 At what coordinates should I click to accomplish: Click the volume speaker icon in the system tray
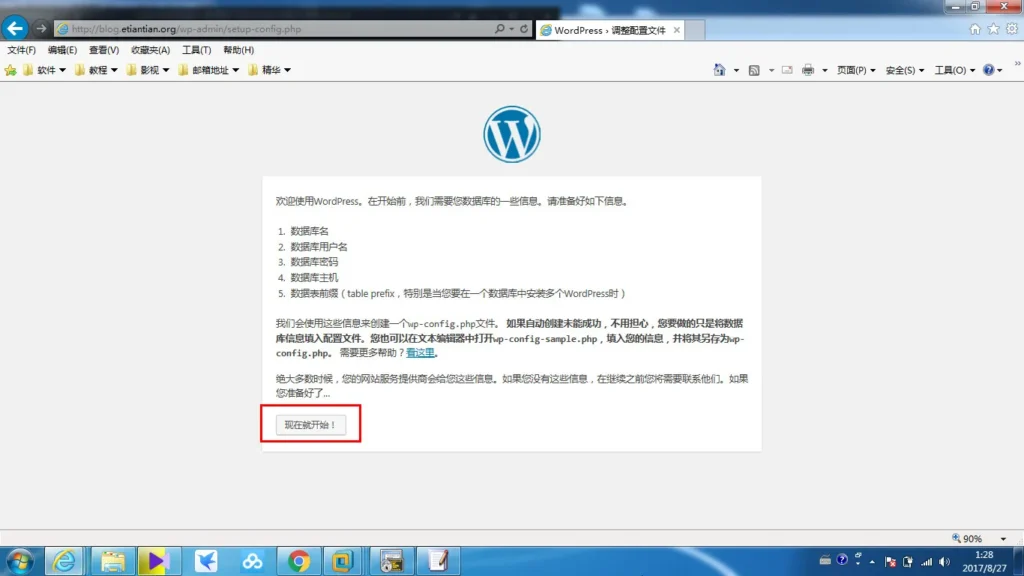(943, 560)
